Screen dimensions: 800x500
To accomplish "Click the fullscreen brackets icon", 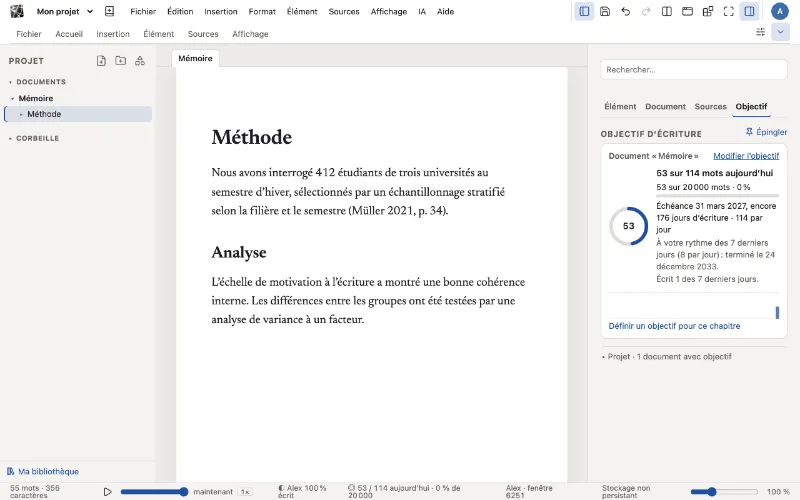I will (x=729, y=11).
